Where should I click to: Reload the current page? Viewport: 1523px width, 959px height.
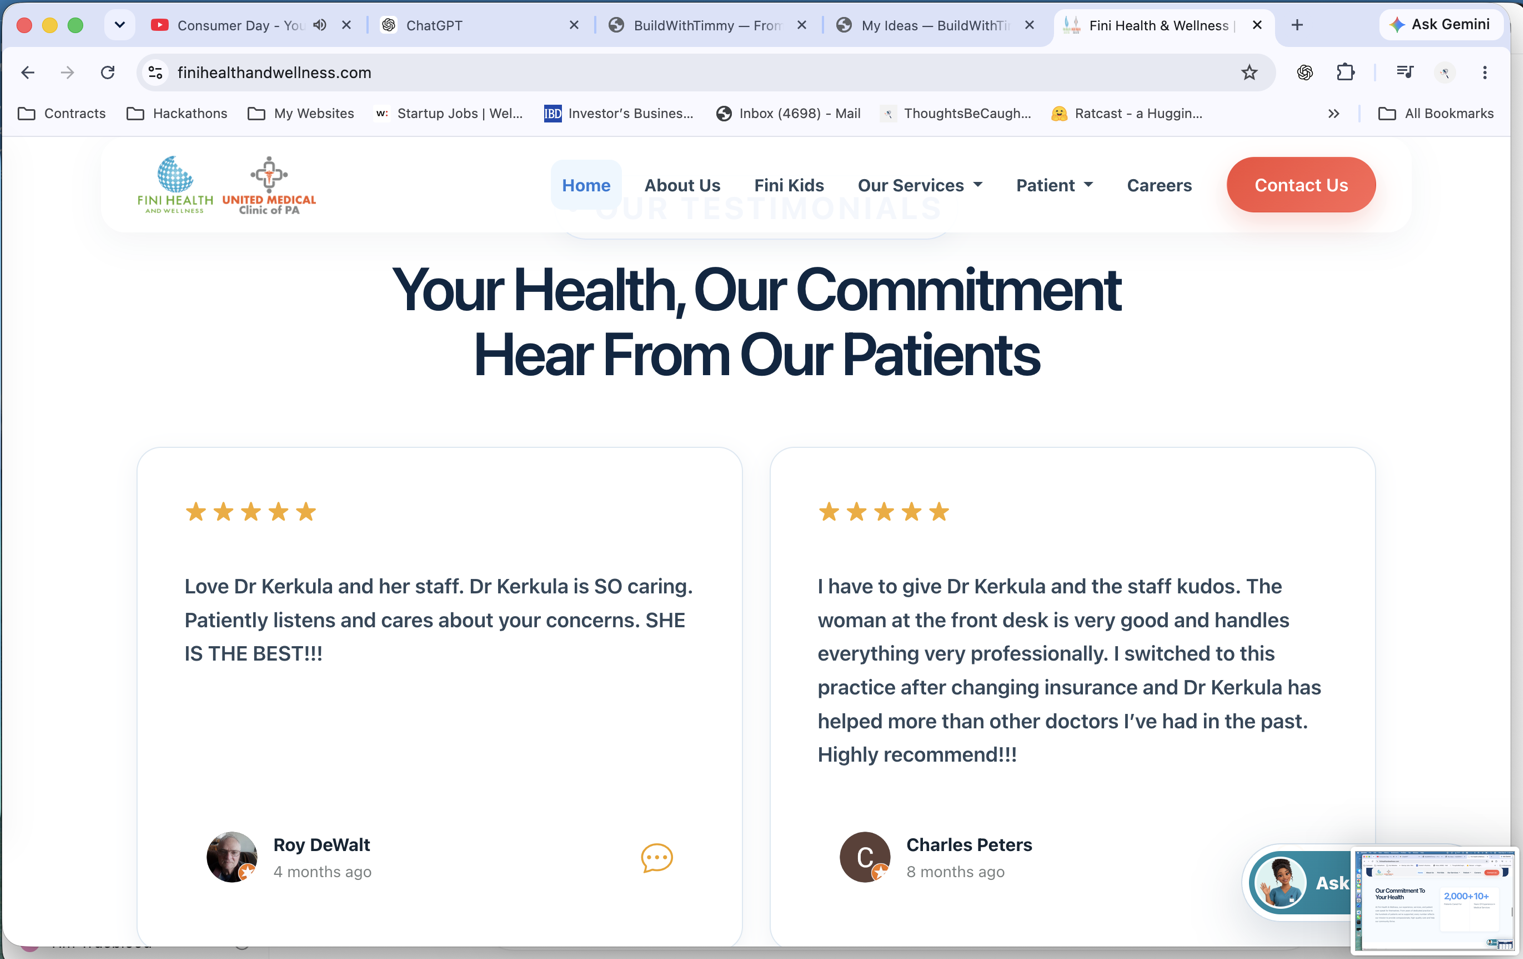click(108, 72)
